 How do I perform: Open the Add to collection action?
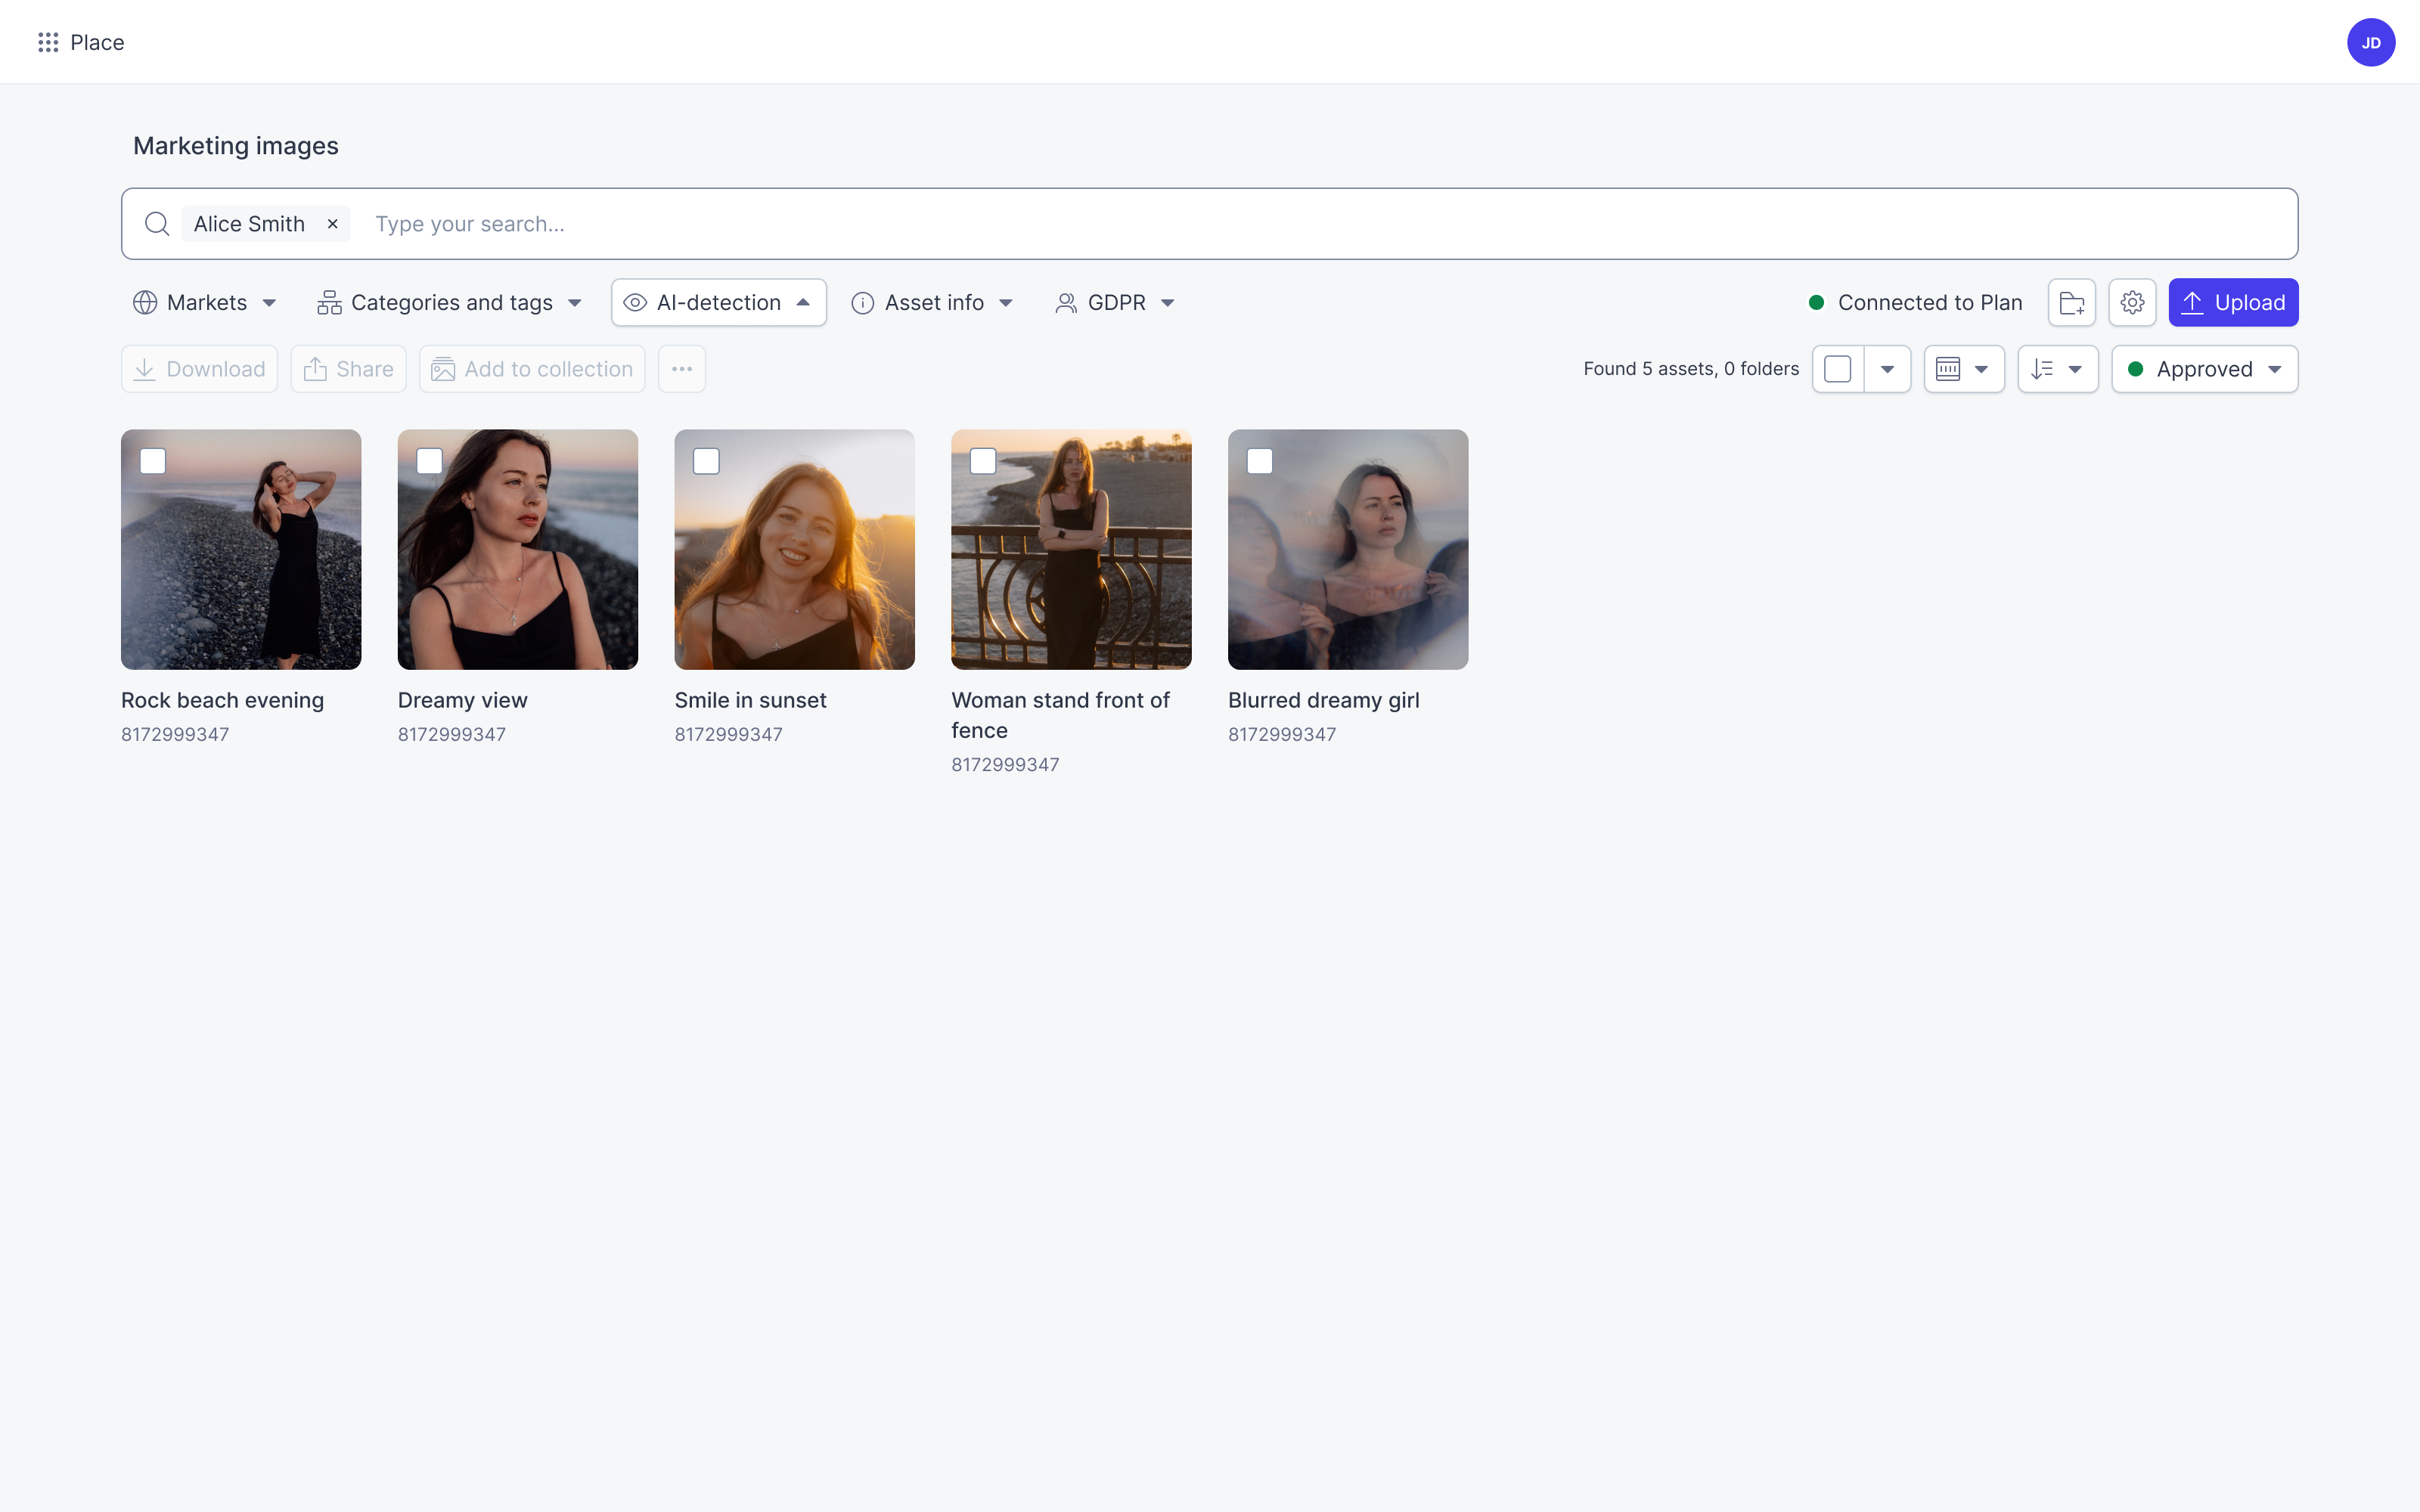531,368
